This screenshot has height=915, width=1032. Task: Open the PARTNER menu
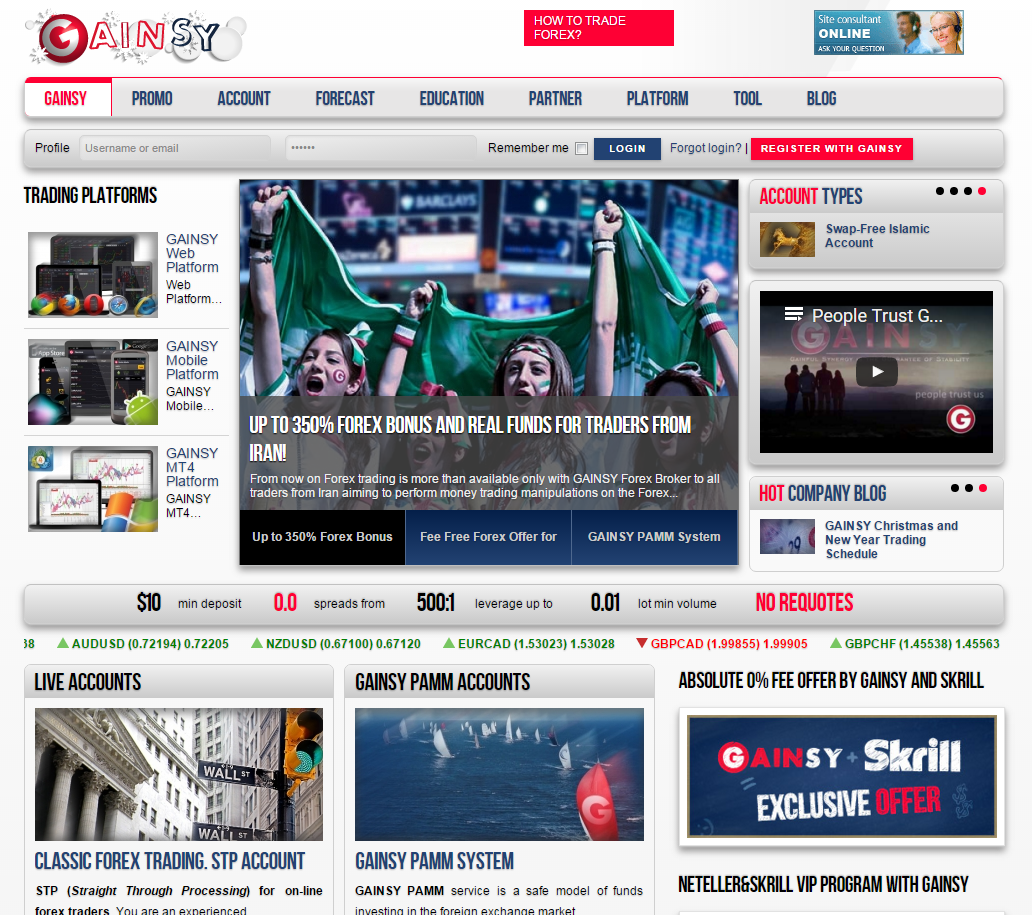click(555, 99)
